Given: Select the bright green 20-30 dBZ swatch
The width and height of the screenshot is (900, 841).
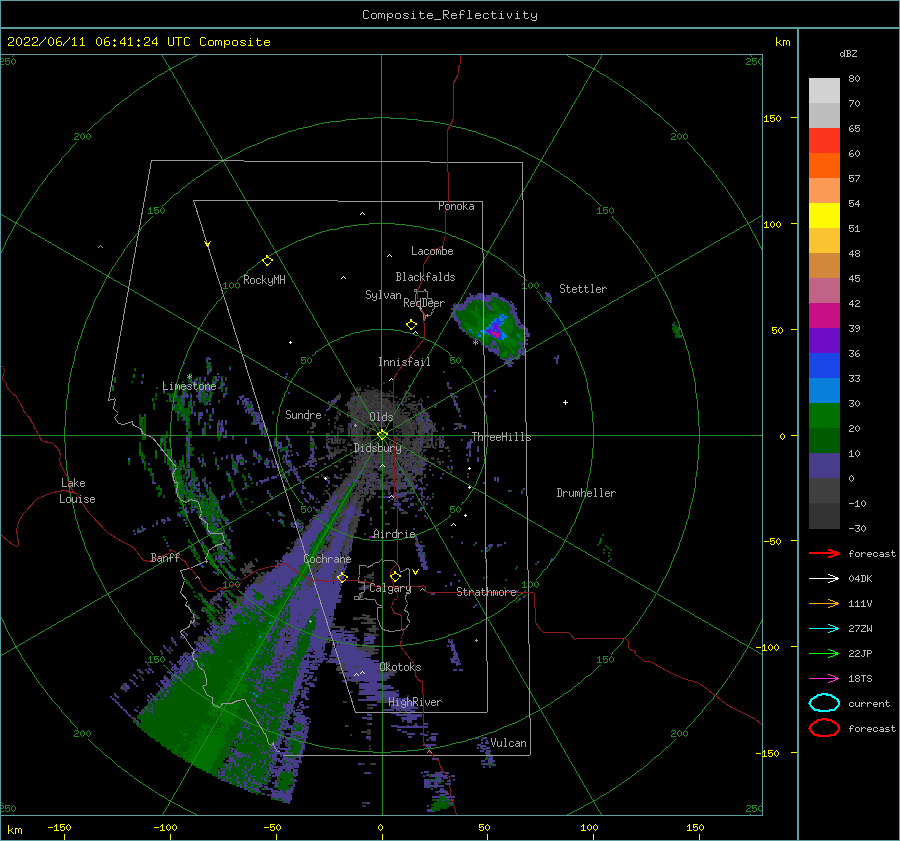Looking at the screenshot, I should coord(824,415).
